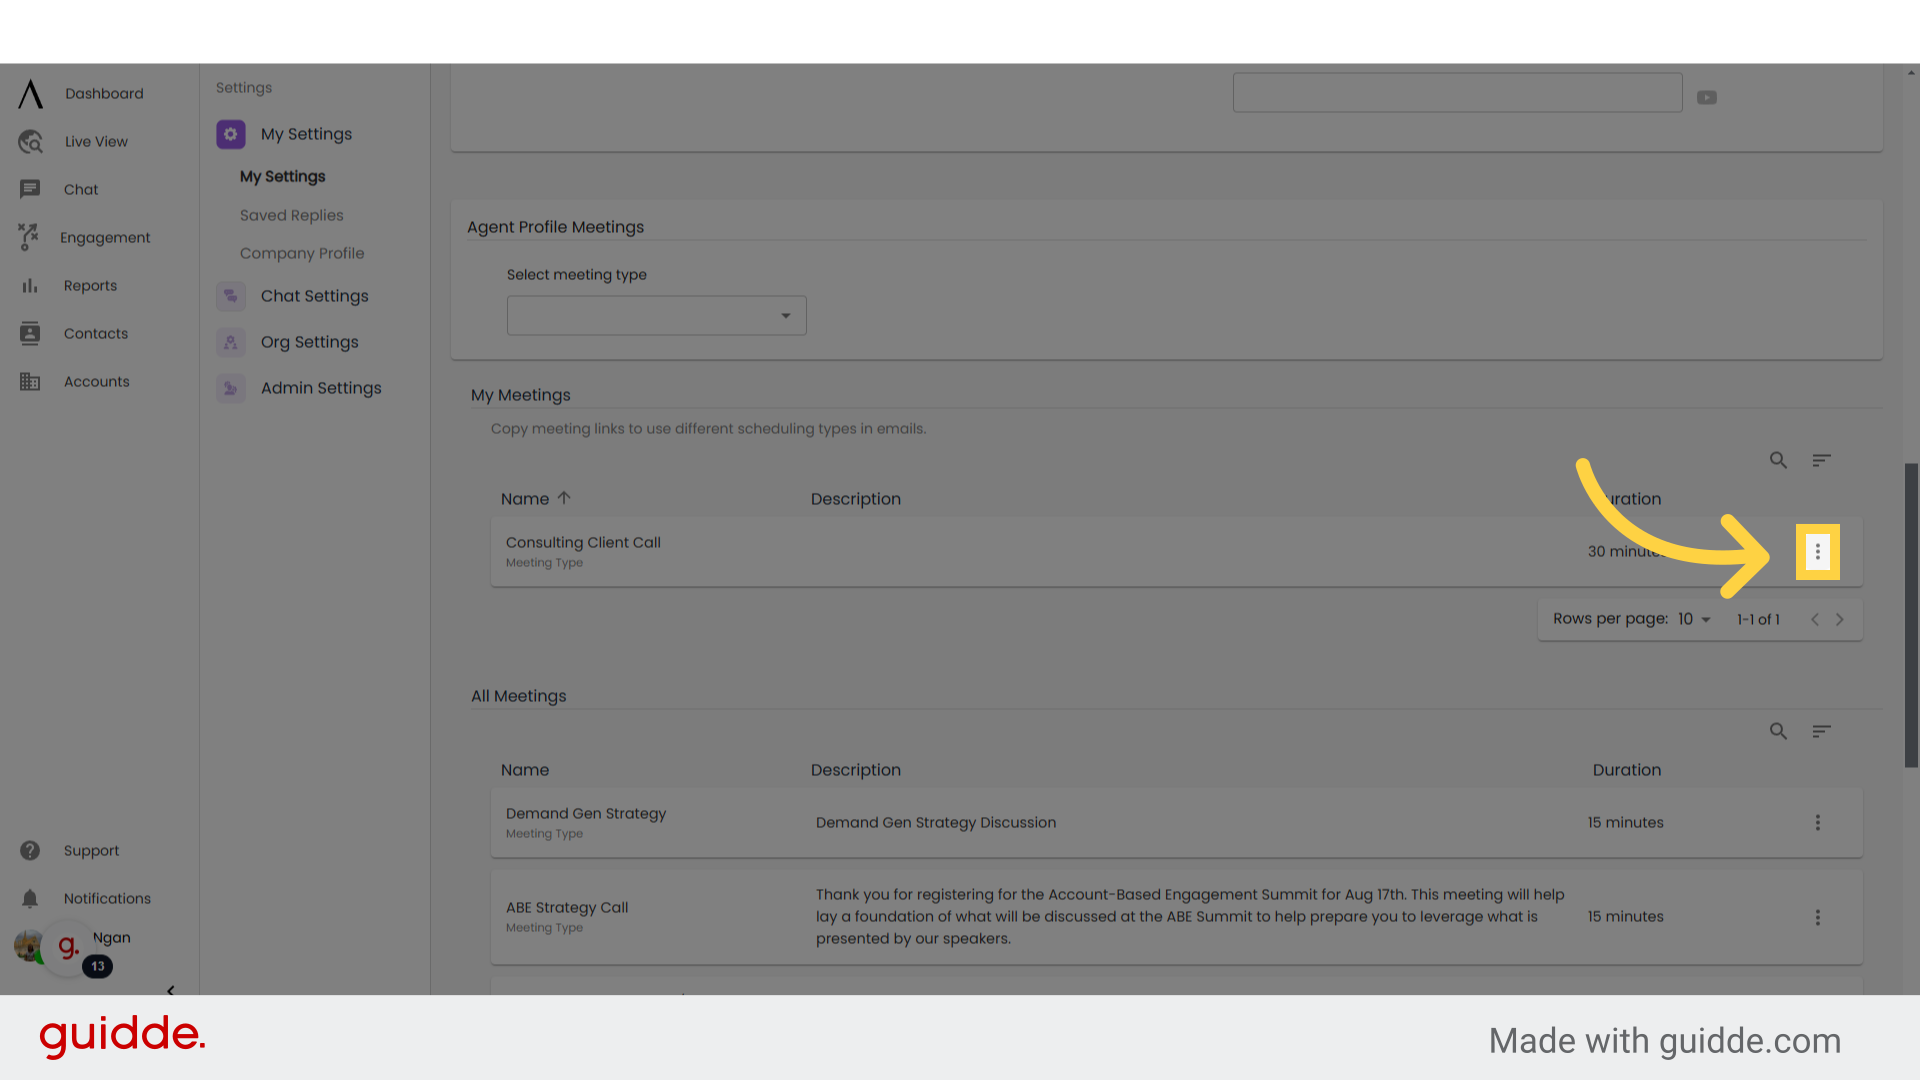Open Engagement section

click(x=105, y=237)
